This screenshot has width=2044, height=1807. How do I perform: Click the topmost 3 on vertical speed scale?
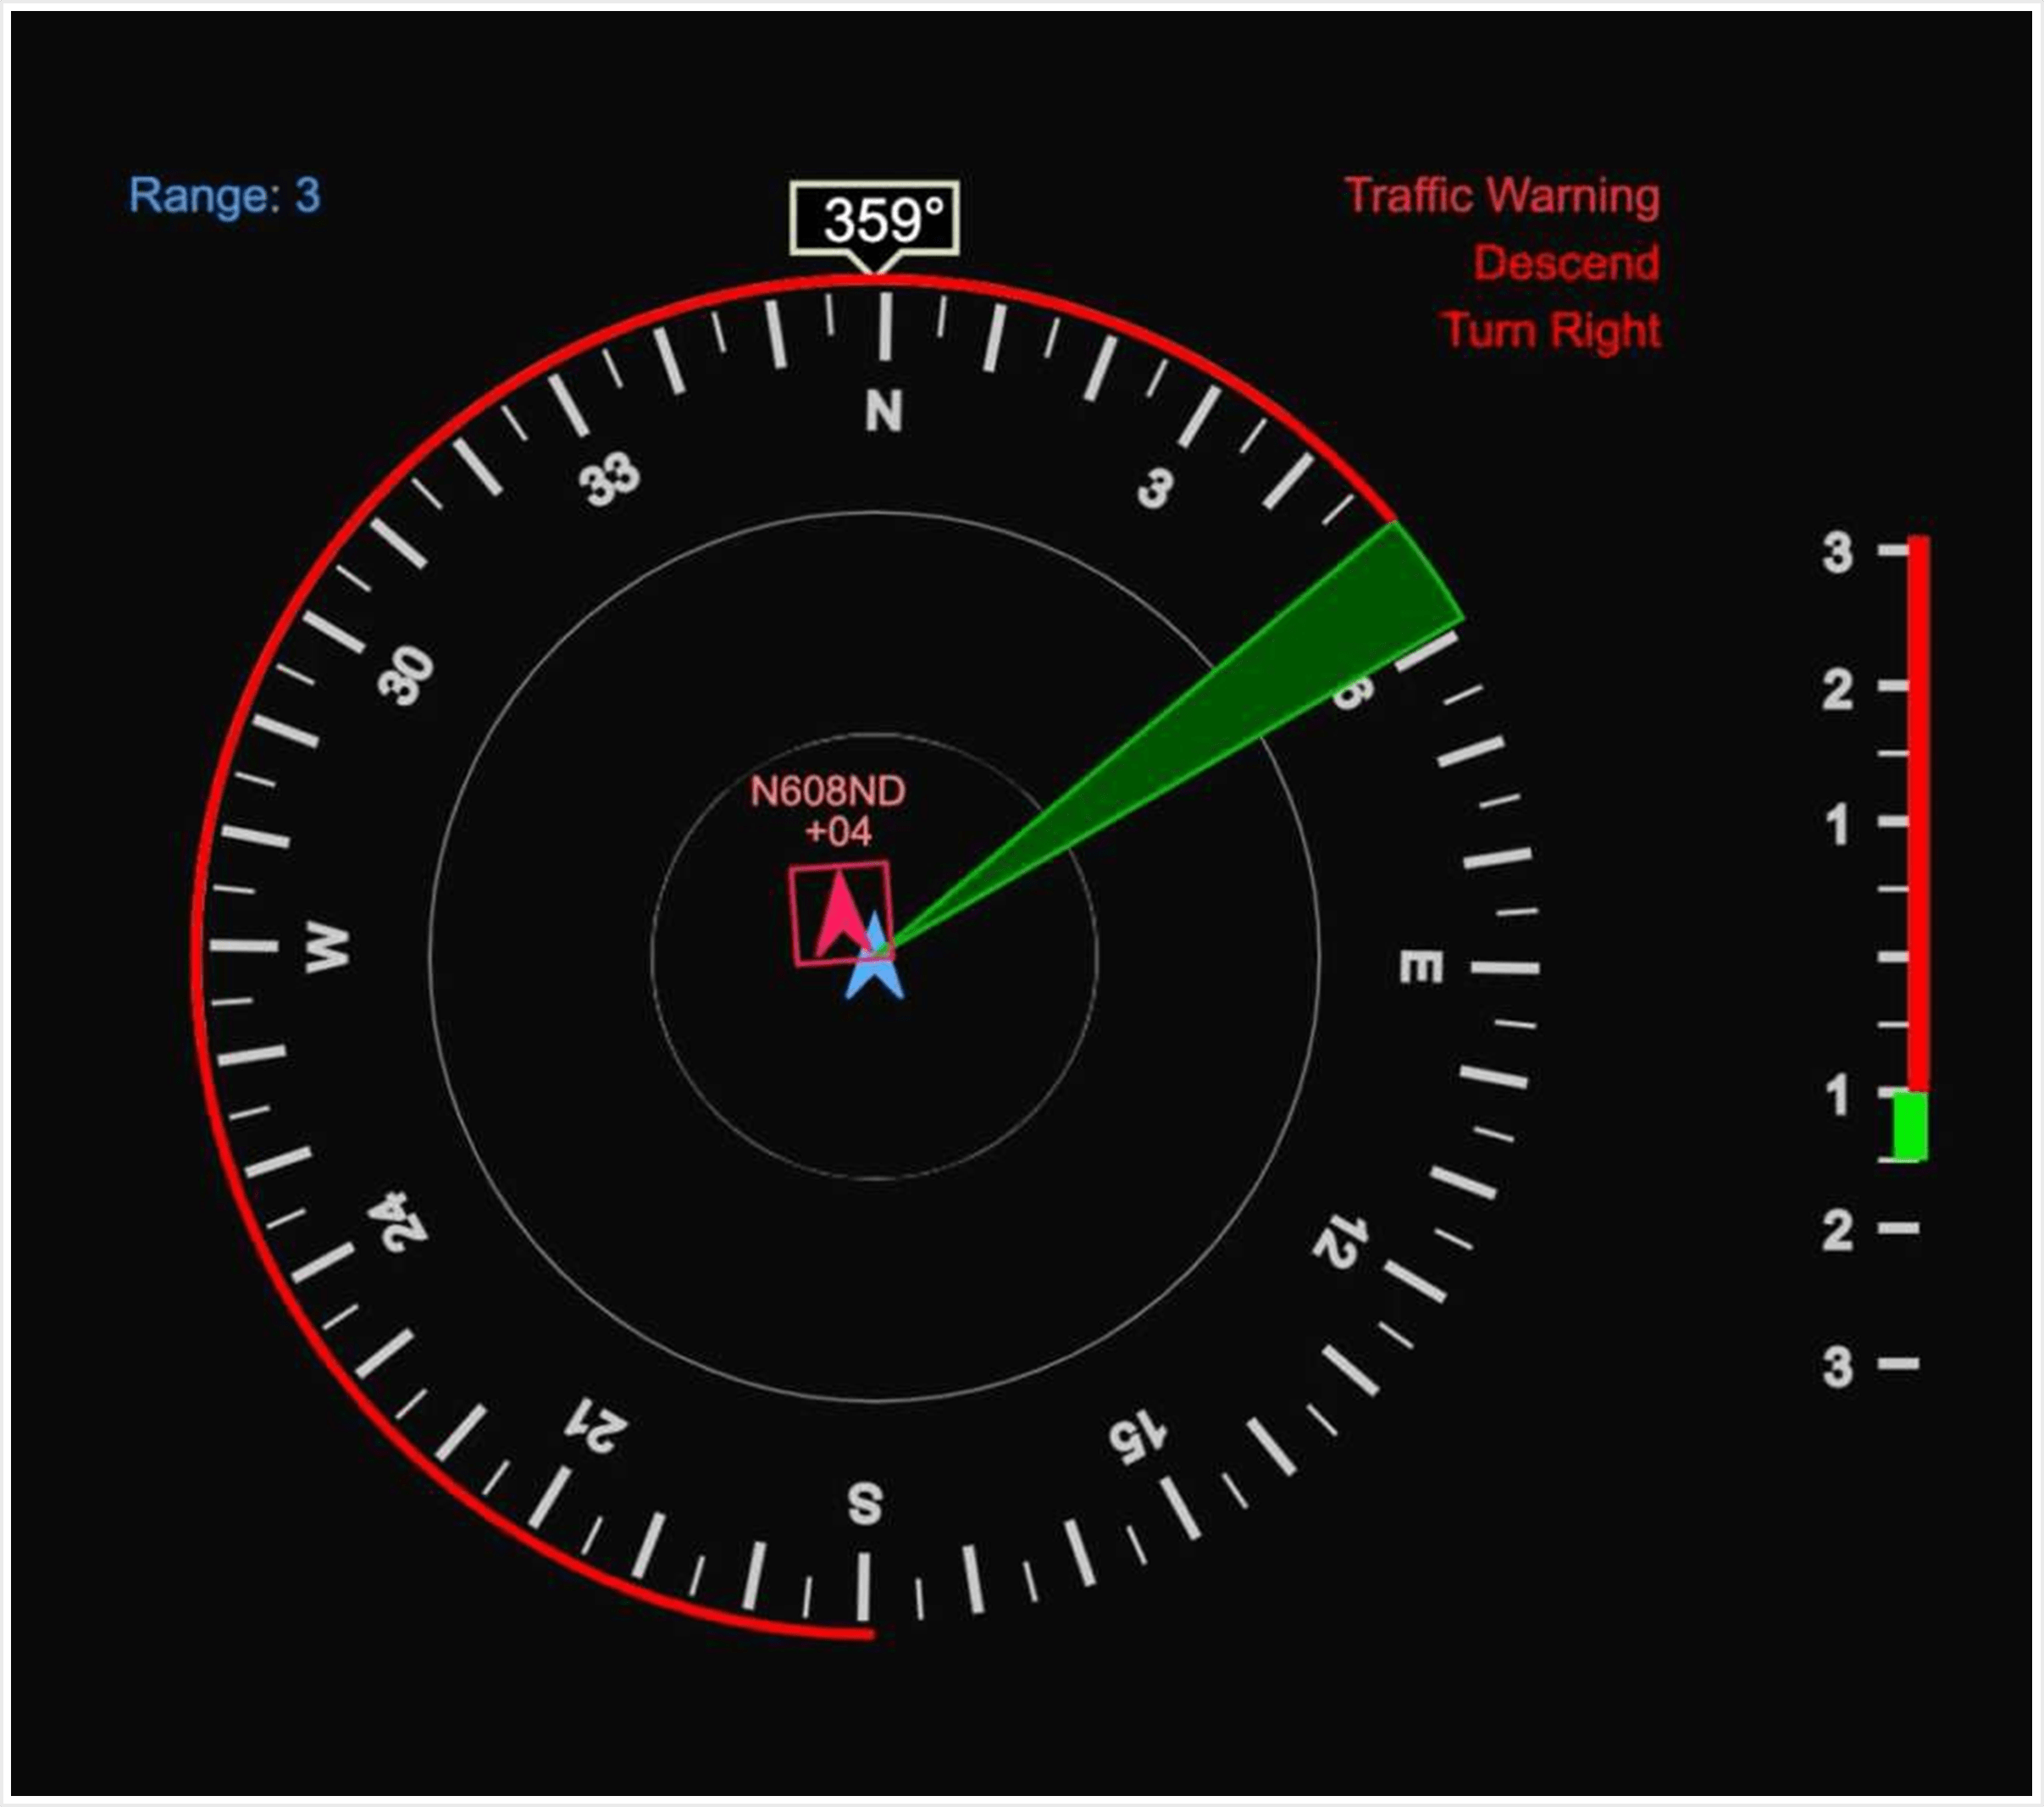tap(1837, 552)
